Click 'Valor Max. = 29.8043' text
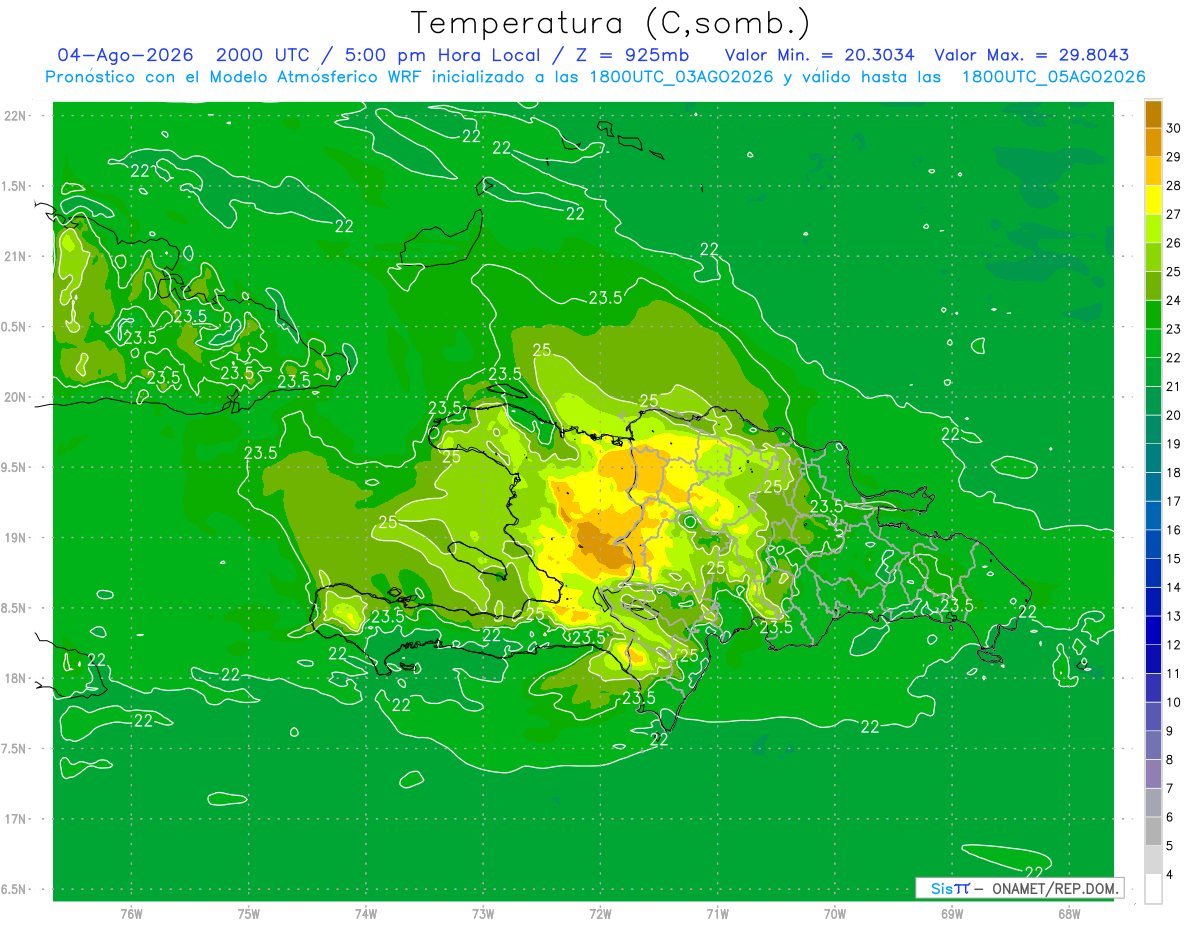The width and height of the screenshot is (1200, 927). [x=1031, y=55]
